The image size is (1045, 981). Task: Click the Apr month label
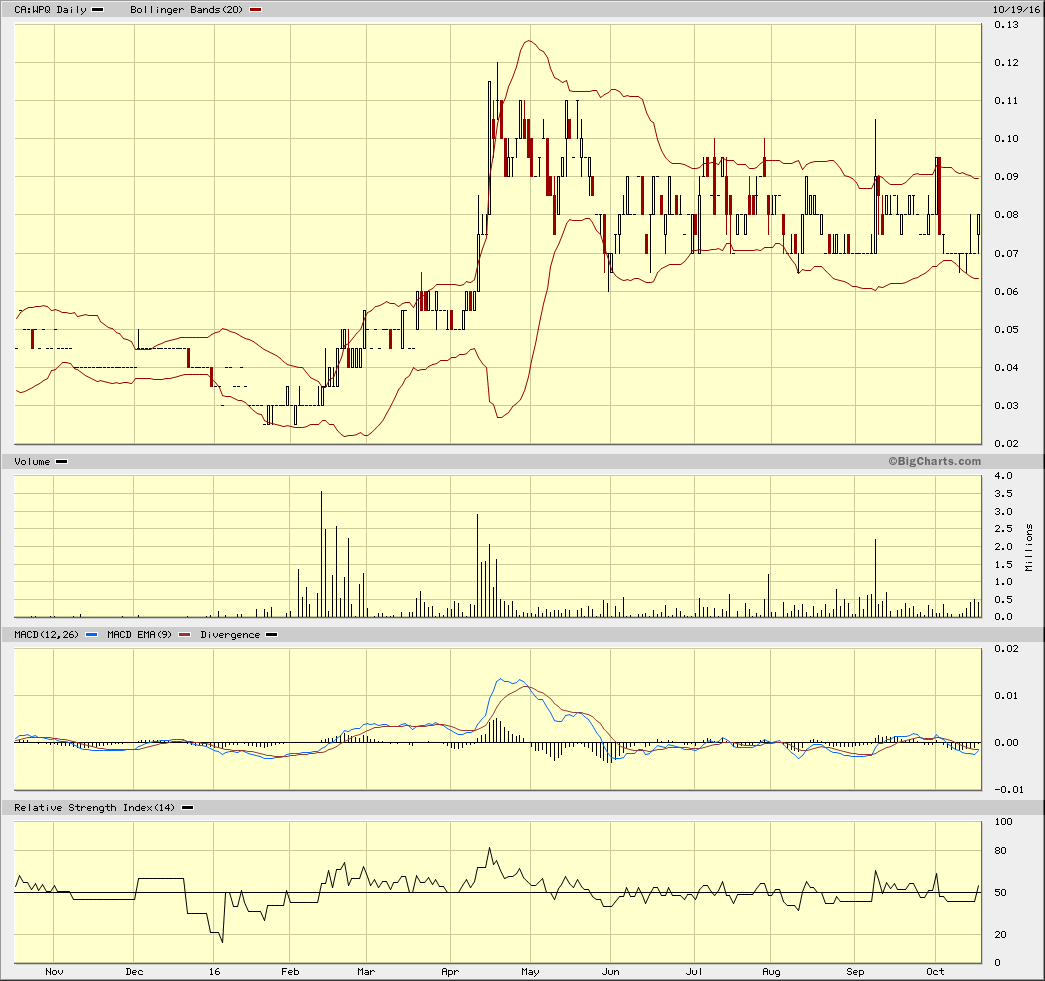pyautogui.click(x=450, y=972)
